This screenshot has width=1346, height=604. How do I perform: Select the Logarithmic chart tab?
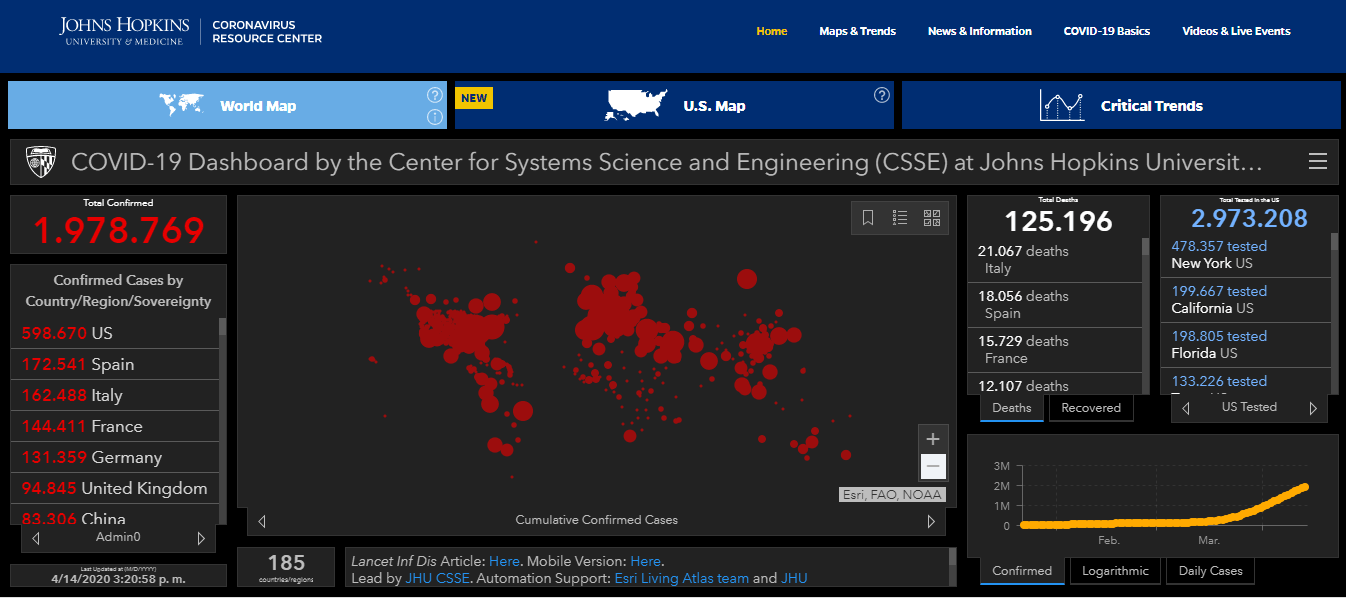coord(1116,571)
